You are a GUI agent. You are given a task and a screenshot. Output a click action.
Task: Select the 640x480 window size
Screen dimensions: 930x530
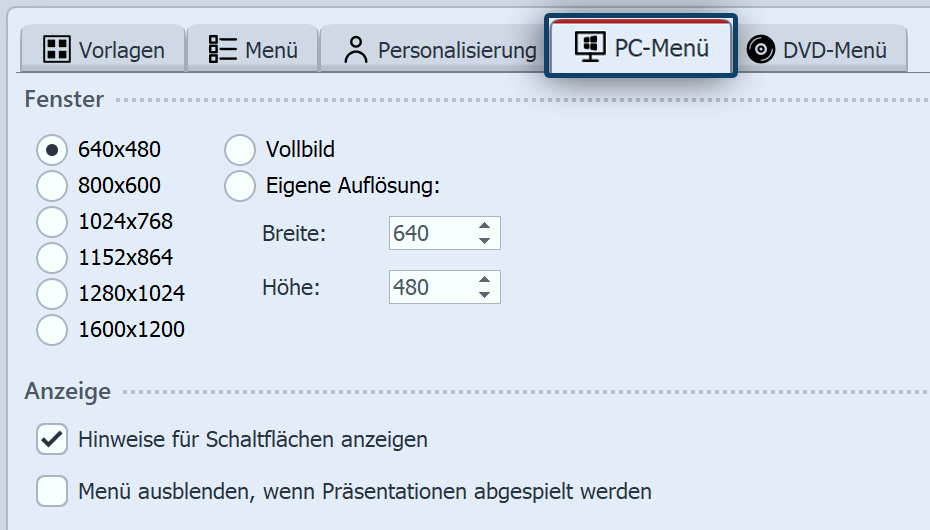(x=52, y=150)
